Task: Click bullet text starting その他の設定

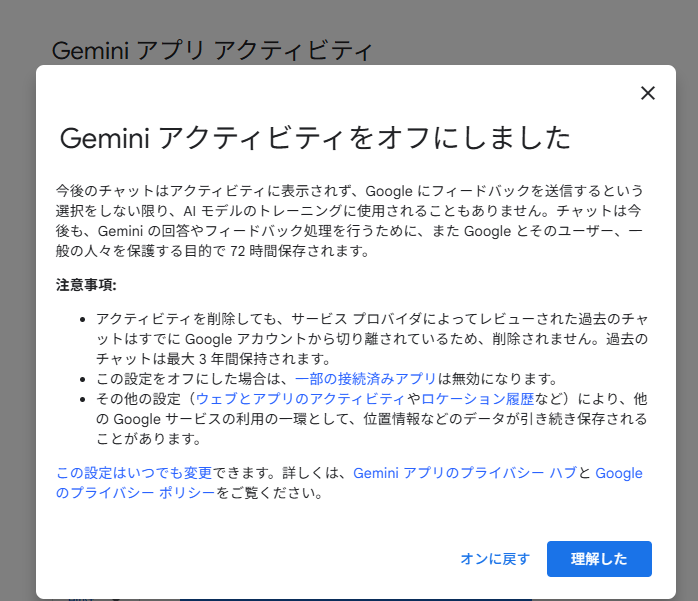Action: click(150, 399)
